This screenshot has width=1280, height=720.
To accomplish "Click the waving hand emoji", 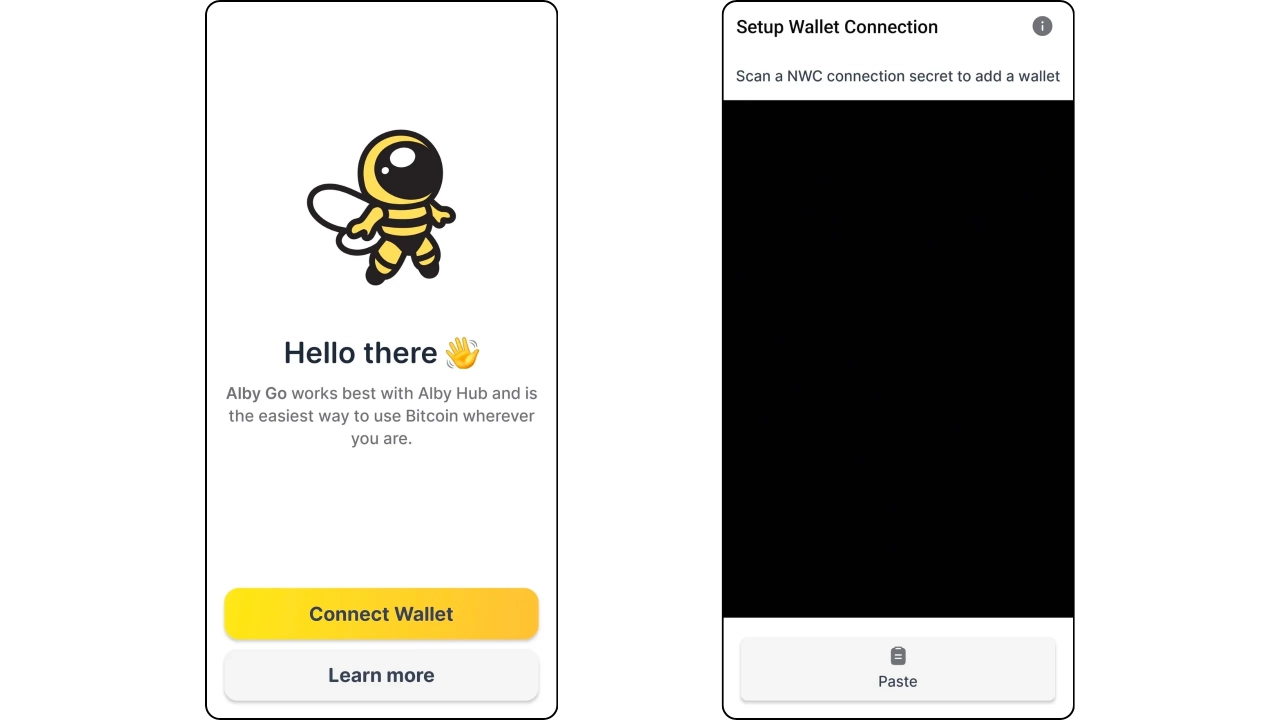I will pyautogui.click(x=462, y=352).
